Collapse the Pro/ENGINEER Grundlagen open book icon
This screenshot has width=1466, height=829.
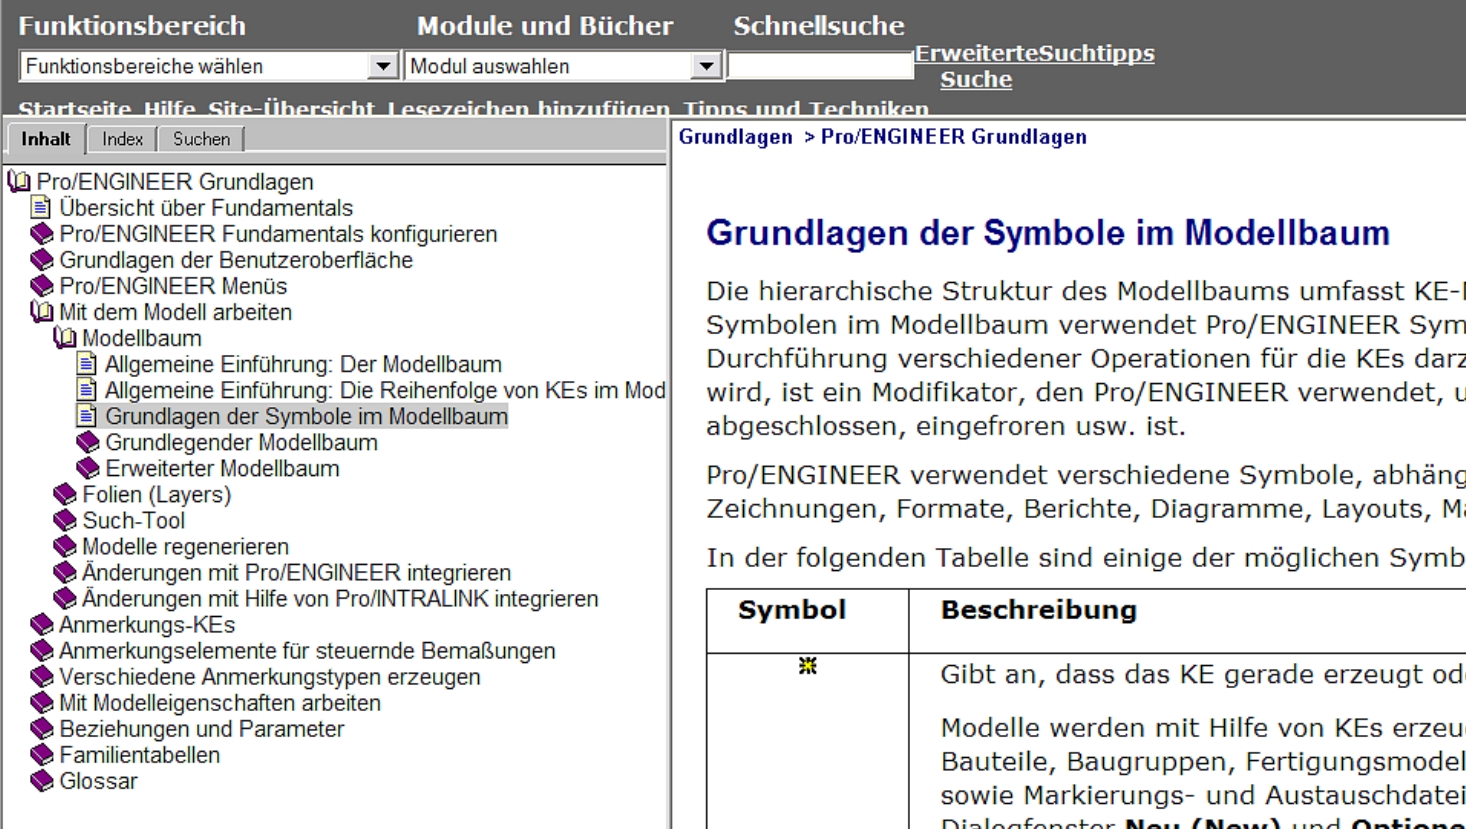(19, 182)
